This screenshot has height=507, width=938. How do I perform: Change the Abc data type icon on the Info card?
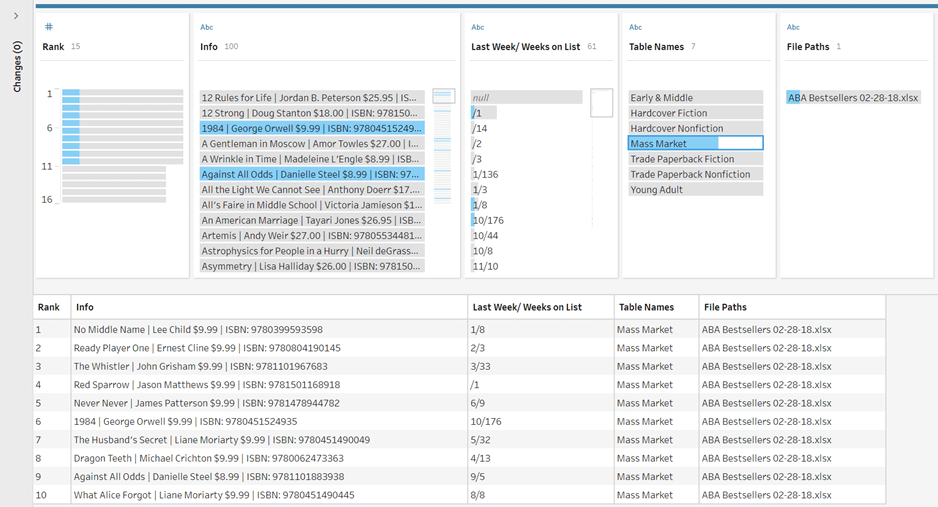[x=206, y=27]
